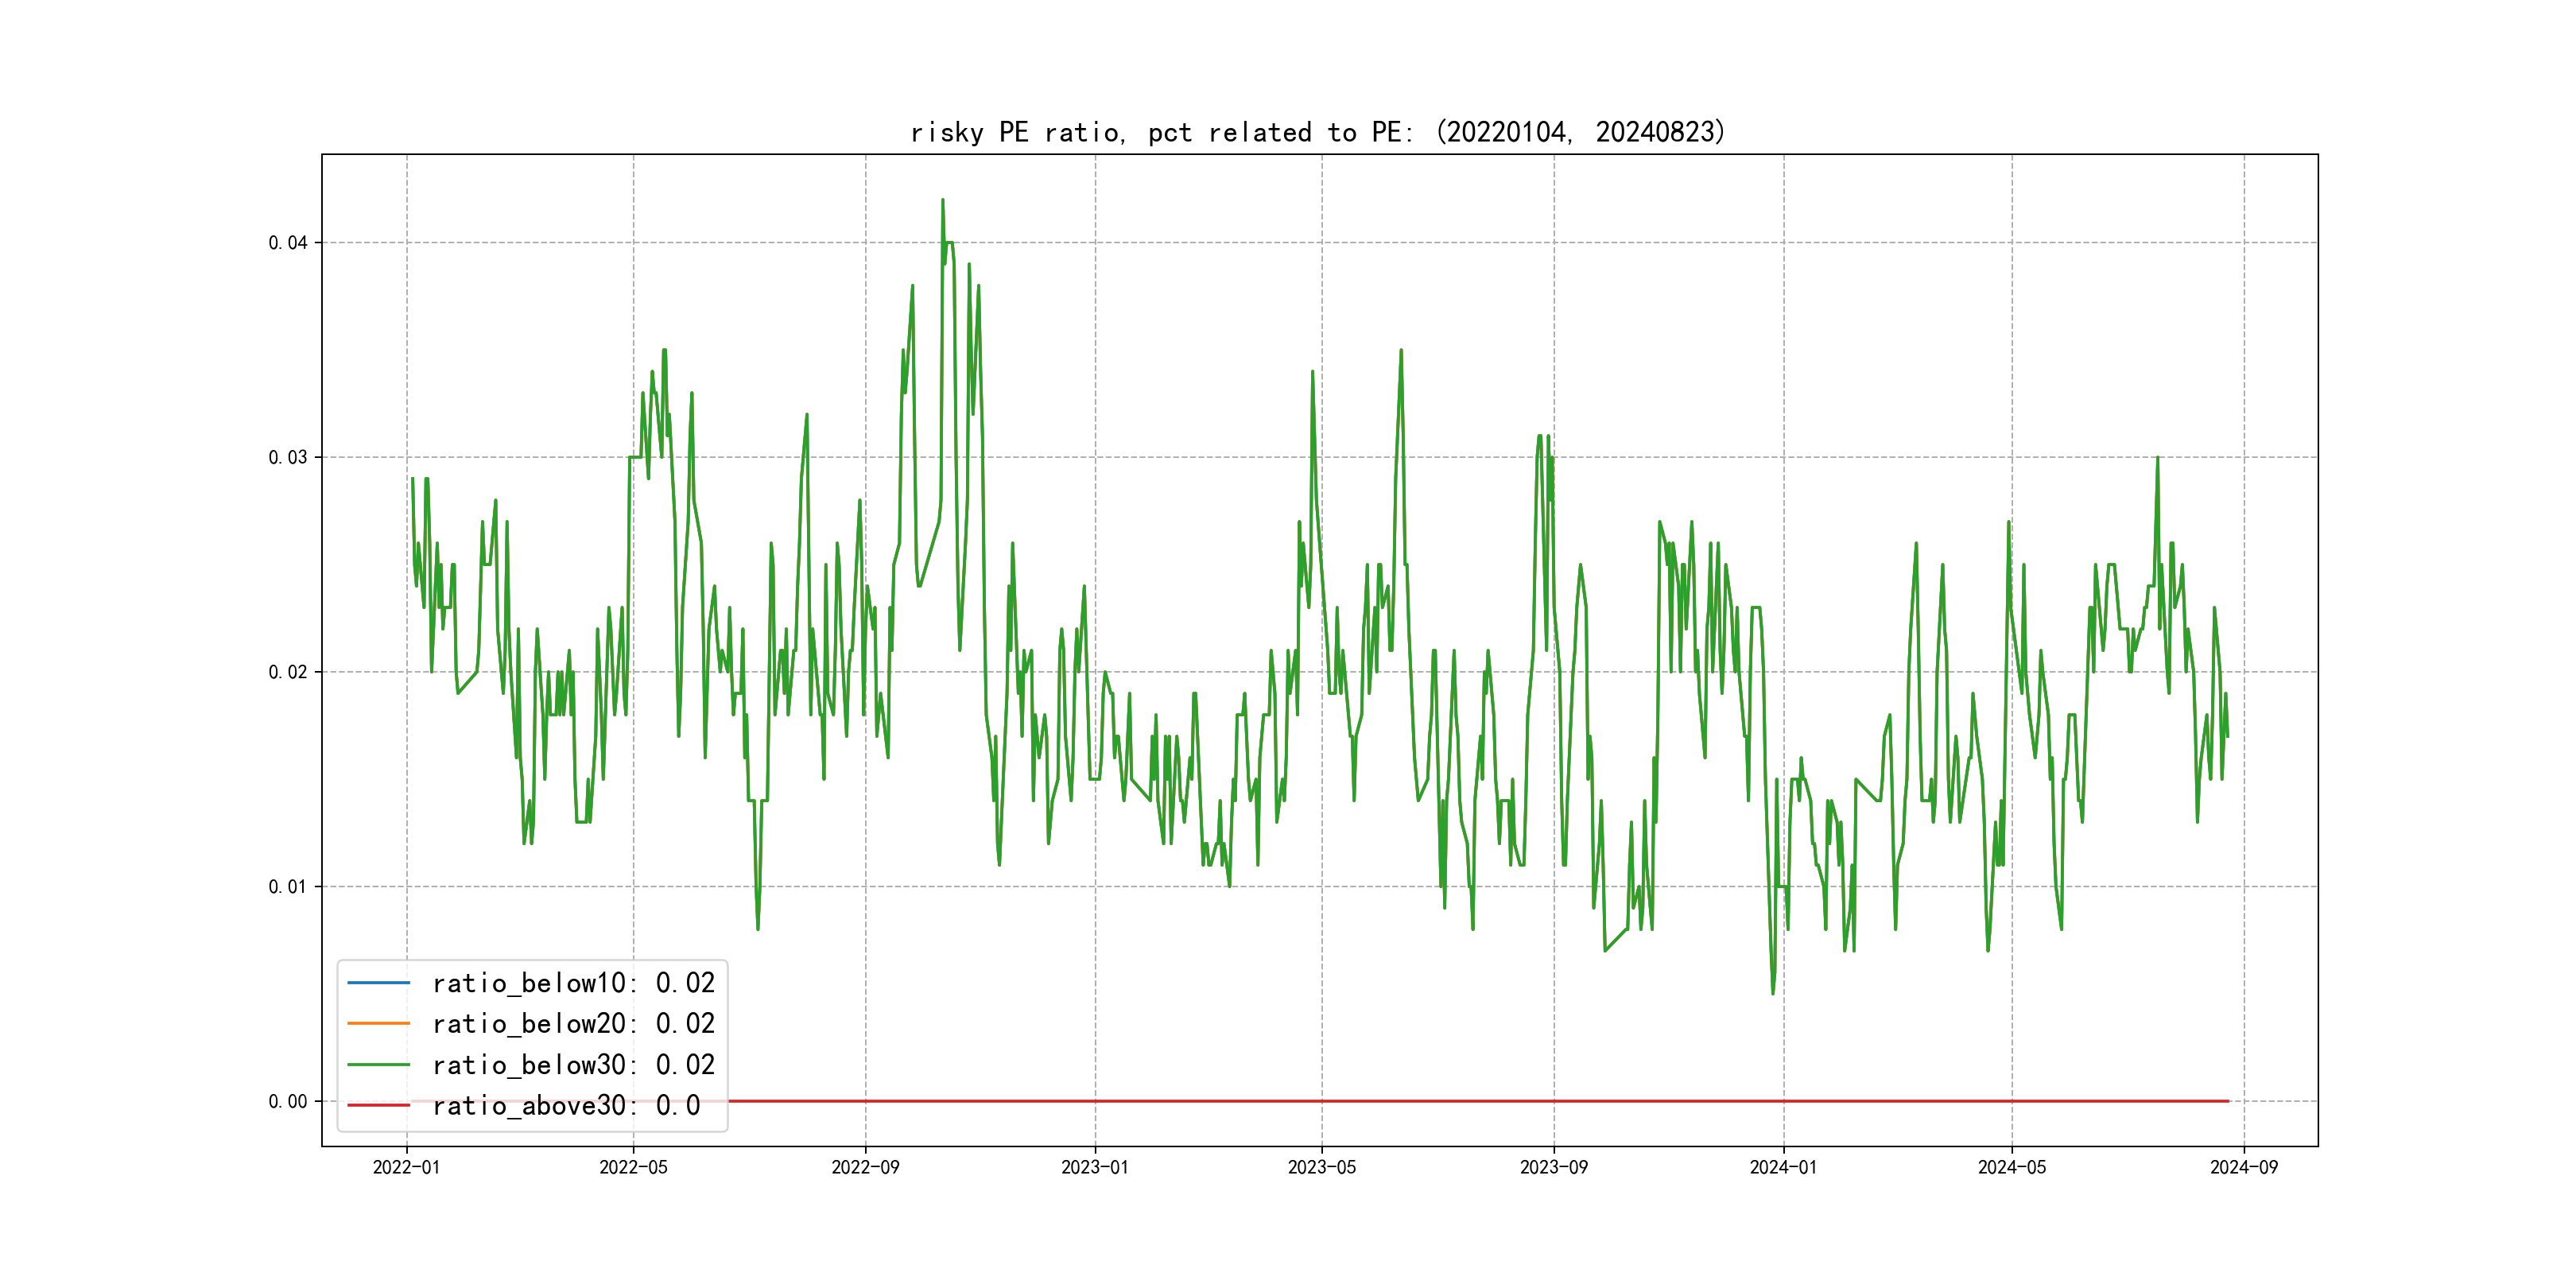Click the 0.01 y-axis tick label
2576x1288 pixels.
click(288, 887)
